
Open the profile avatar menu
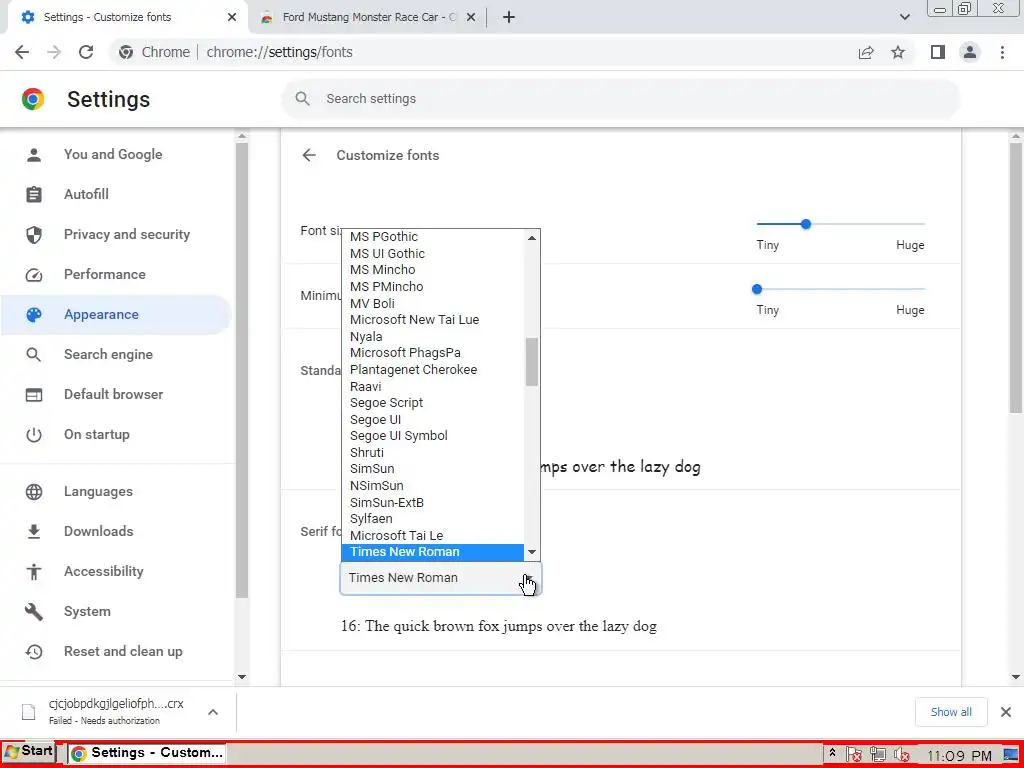point(970,52)
